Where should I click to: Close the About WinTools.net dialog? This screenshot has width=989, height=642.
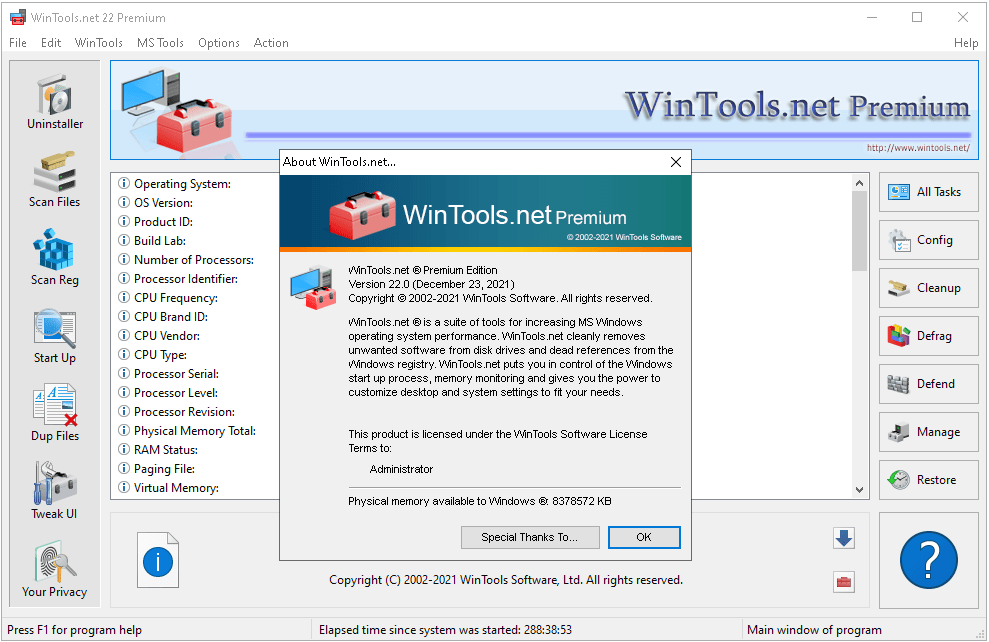click(x=676, y=162)
